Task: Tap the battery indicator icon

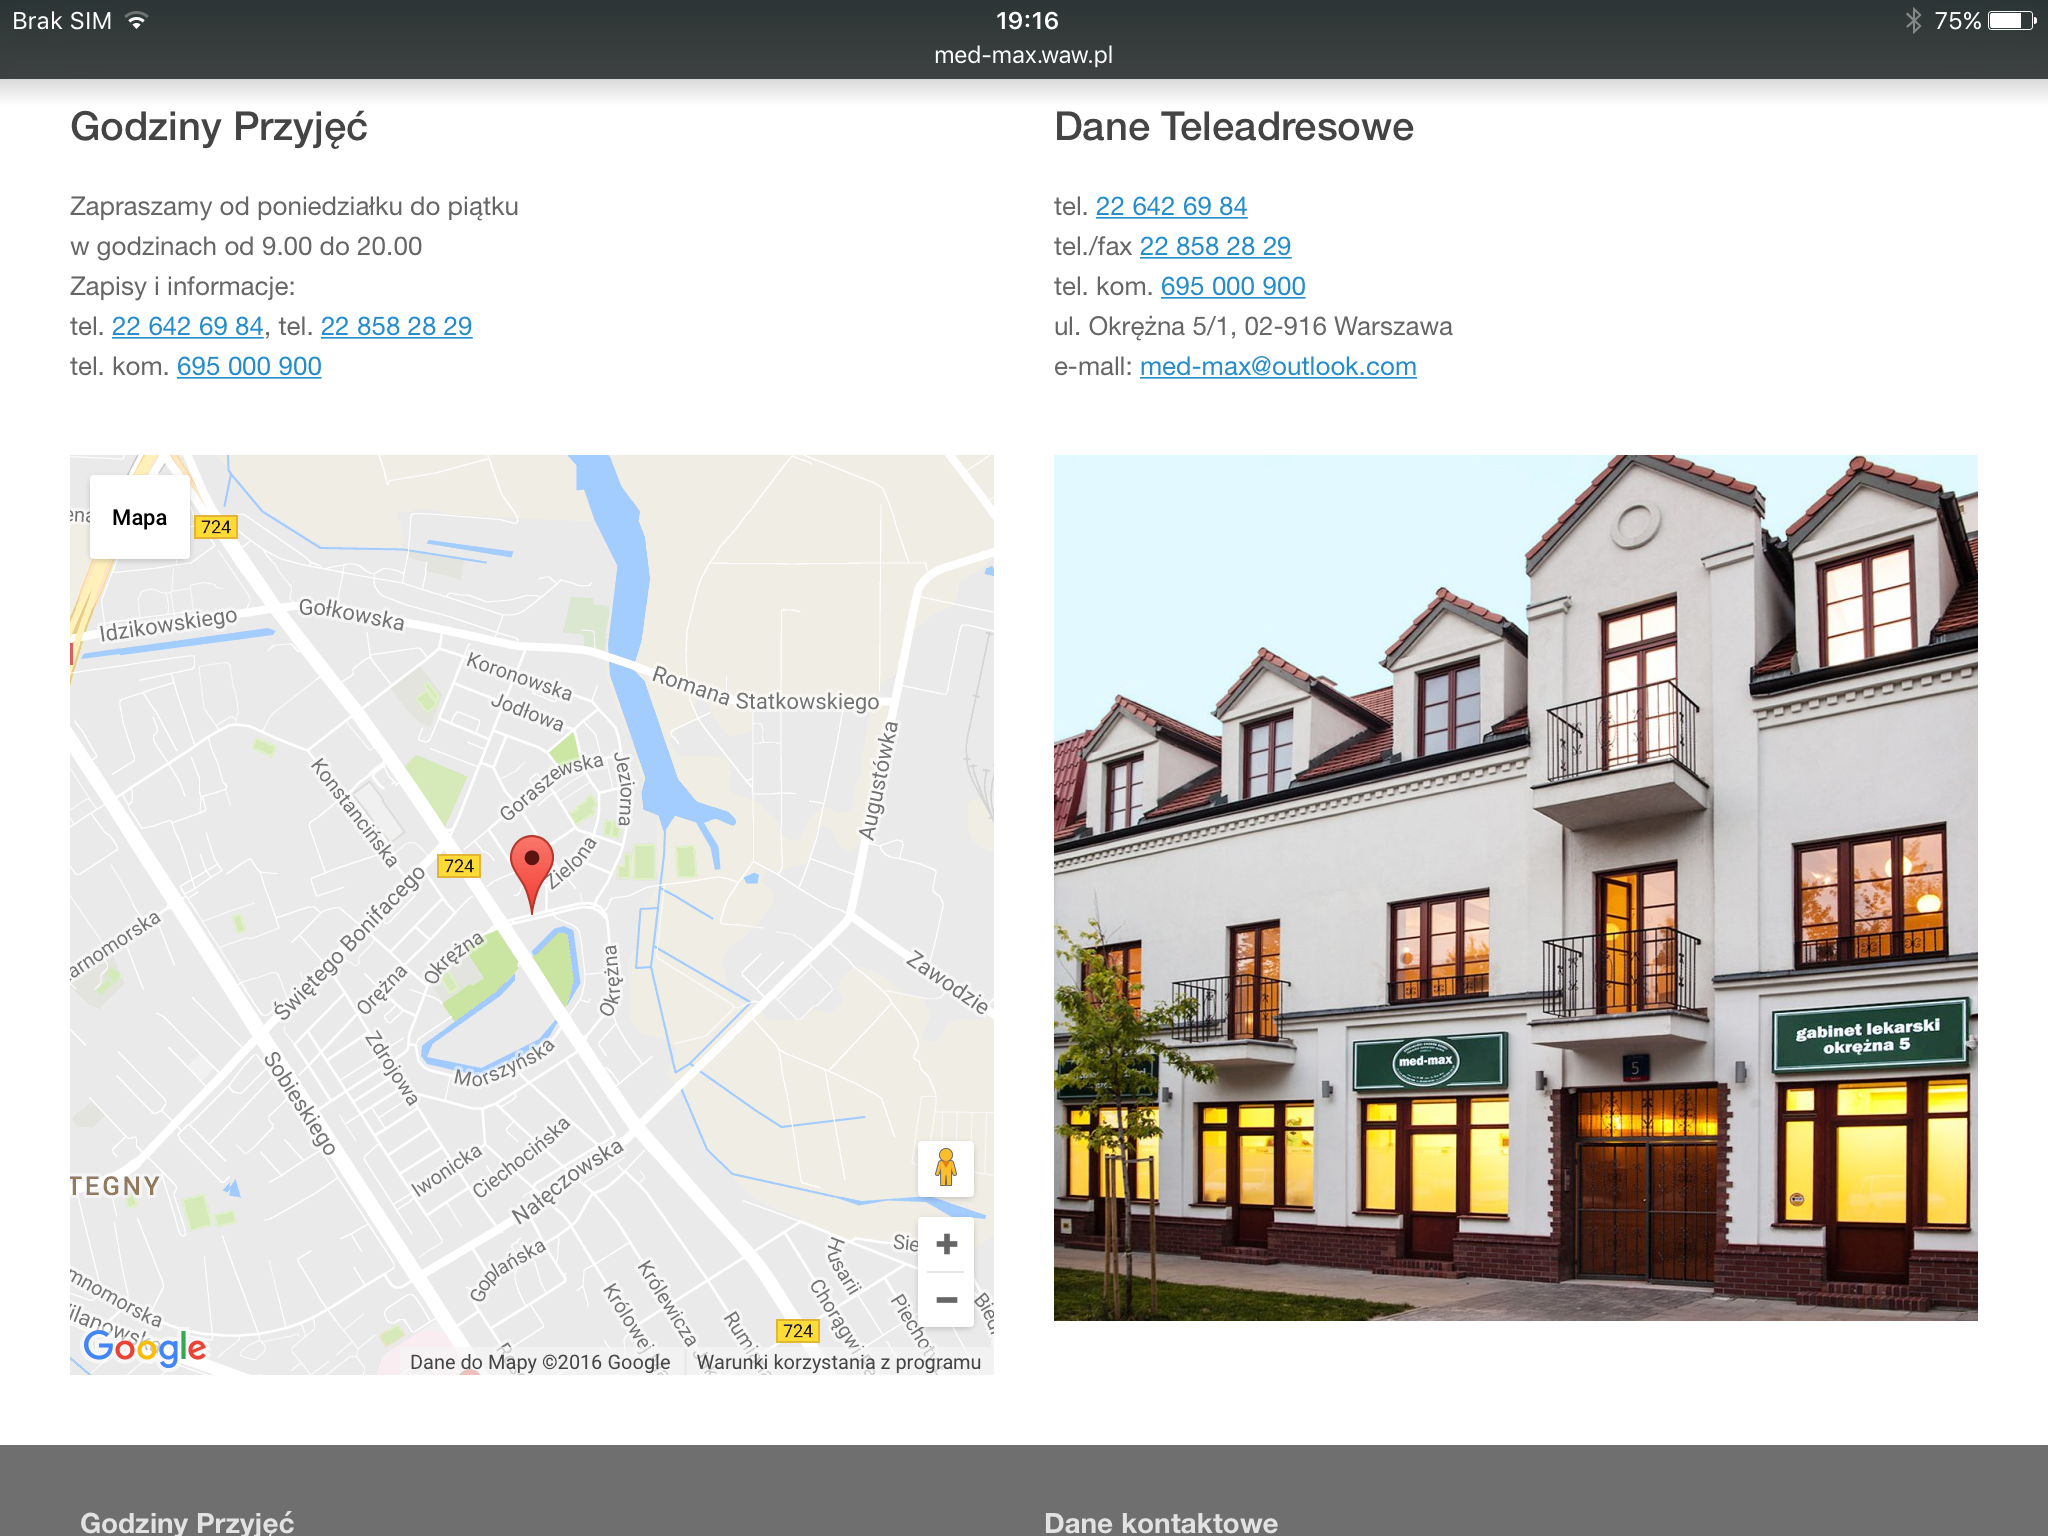Action: click(x=2012, y=21)
